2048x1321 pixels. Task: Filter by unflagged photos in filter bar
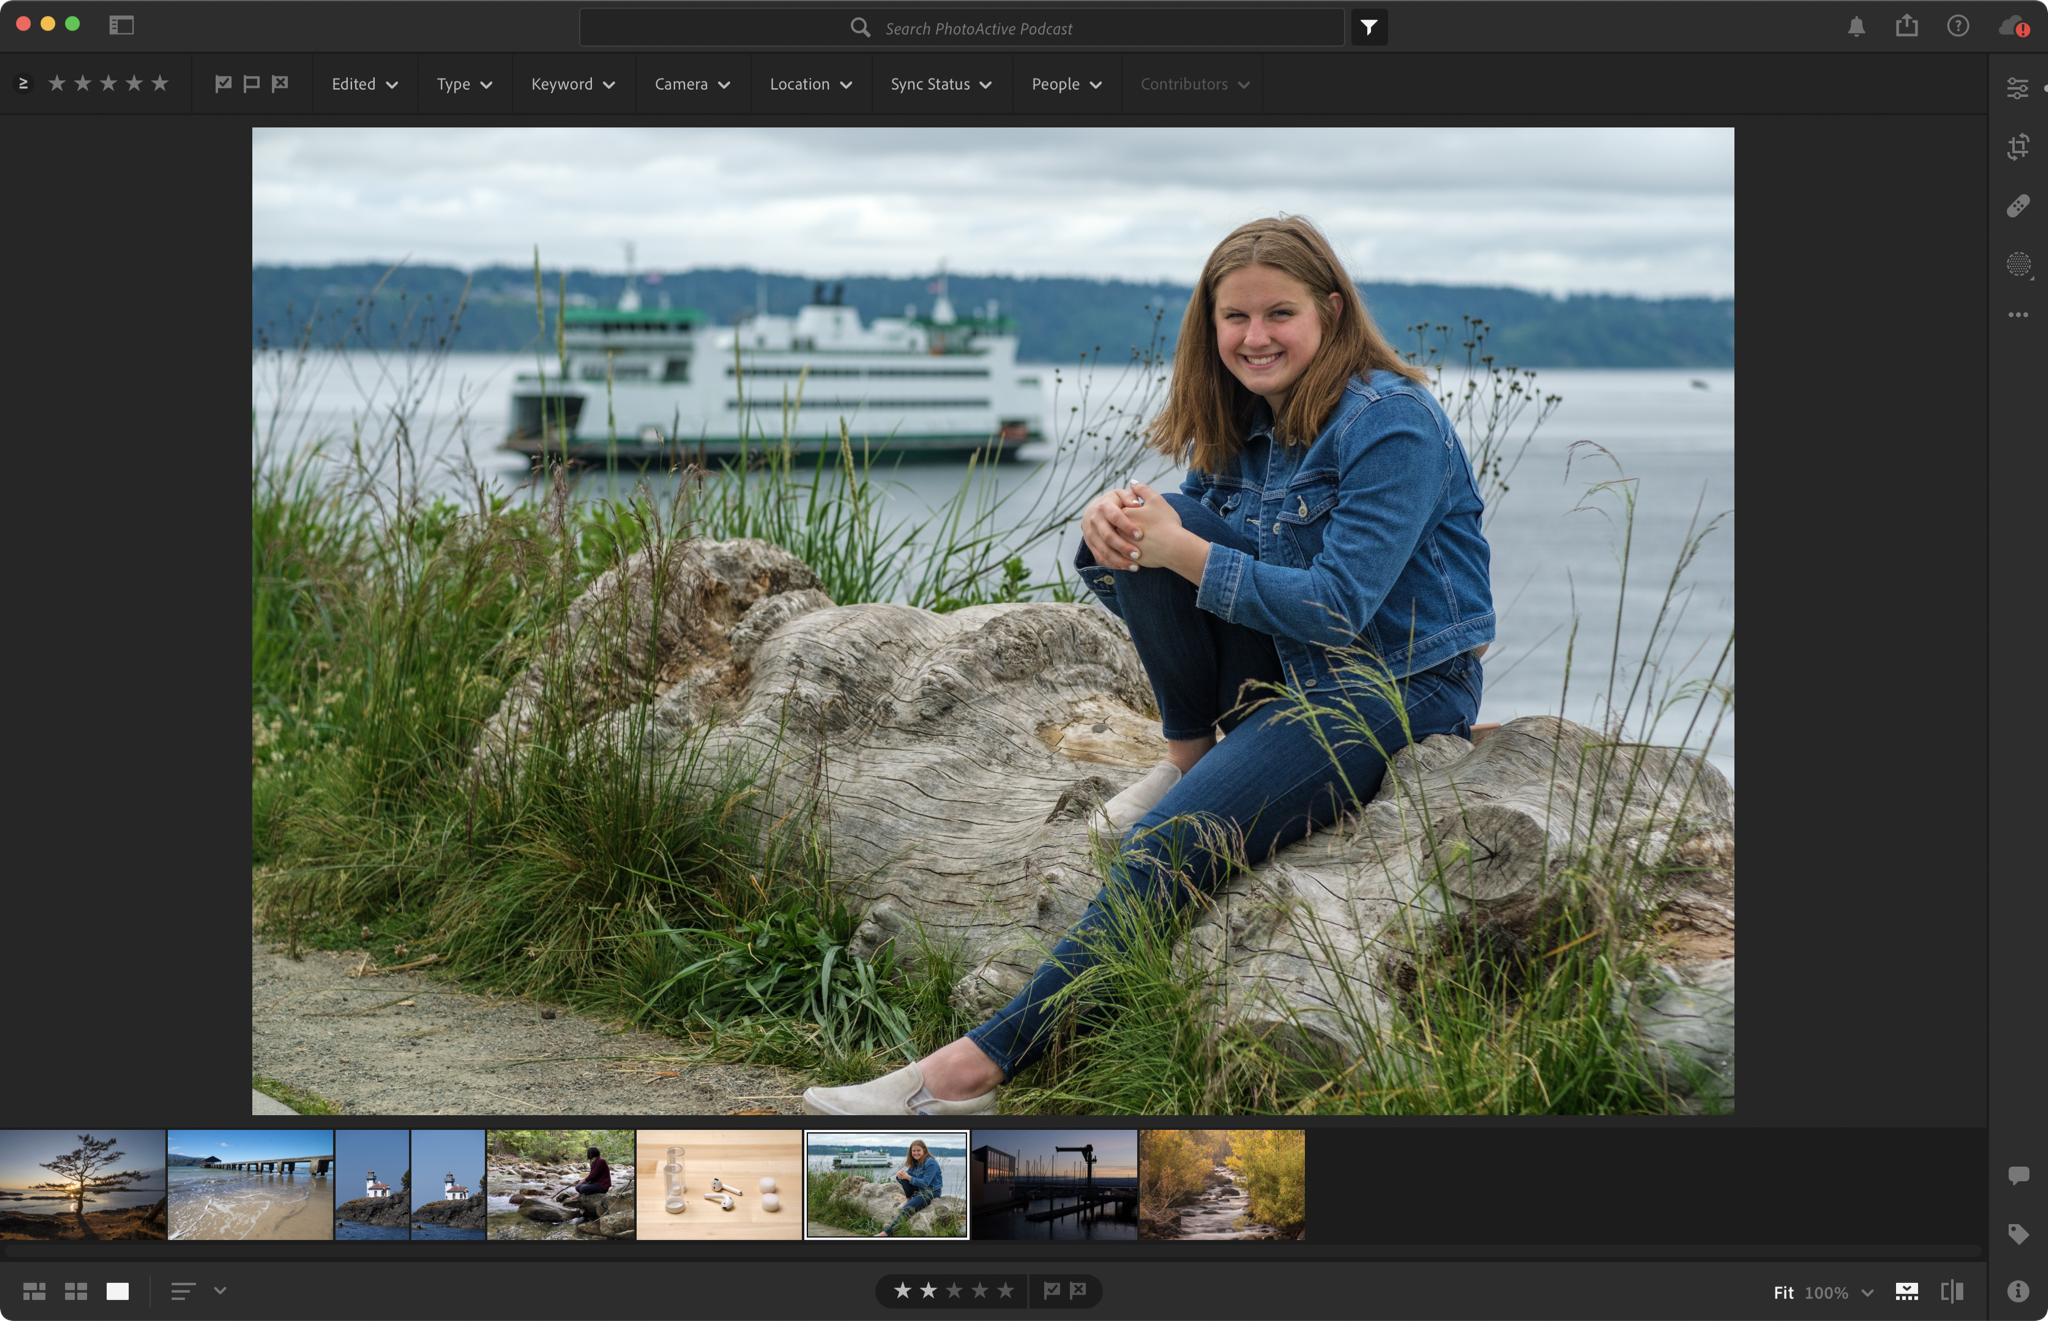click(x=251, y=84)
